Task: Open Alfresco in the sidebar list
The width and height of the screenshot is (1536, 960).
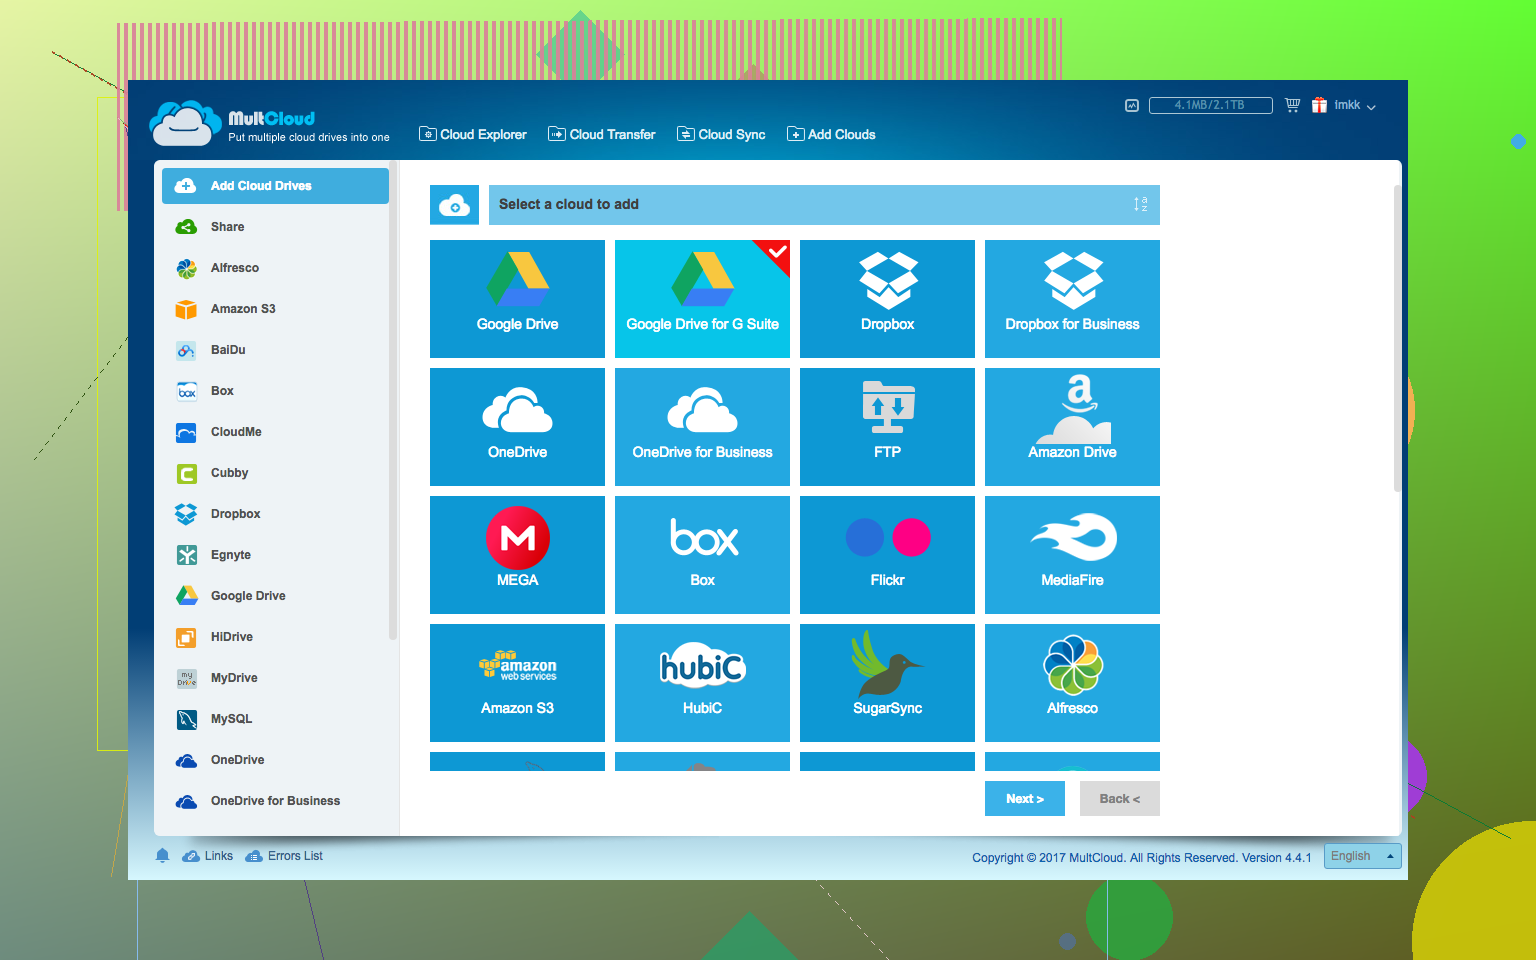Action: (275, 268)
